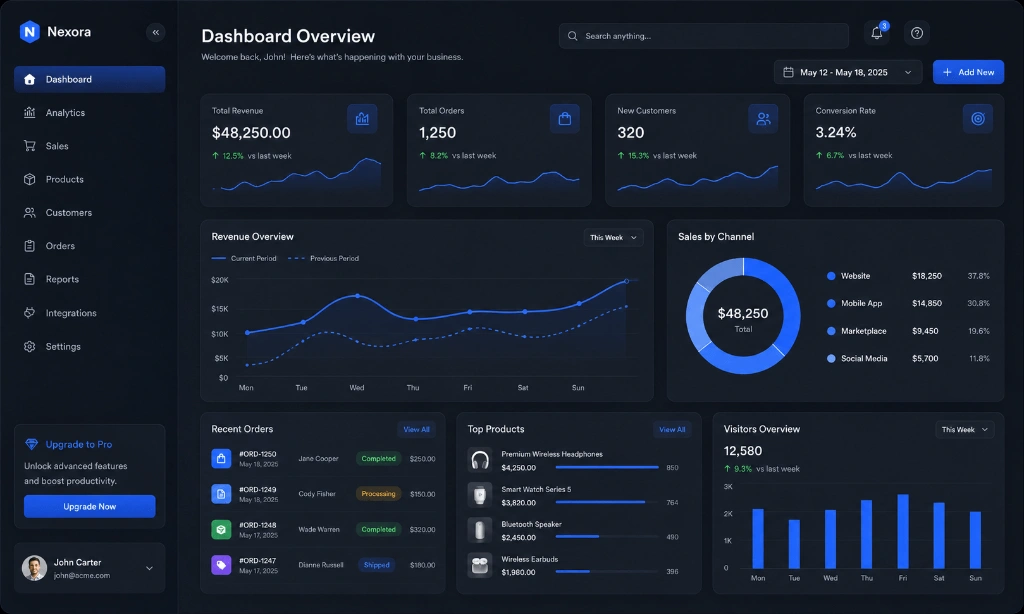Click the Wednesday peak point on revenue chart
The image size is (1024, 614).
coord(357,296)
